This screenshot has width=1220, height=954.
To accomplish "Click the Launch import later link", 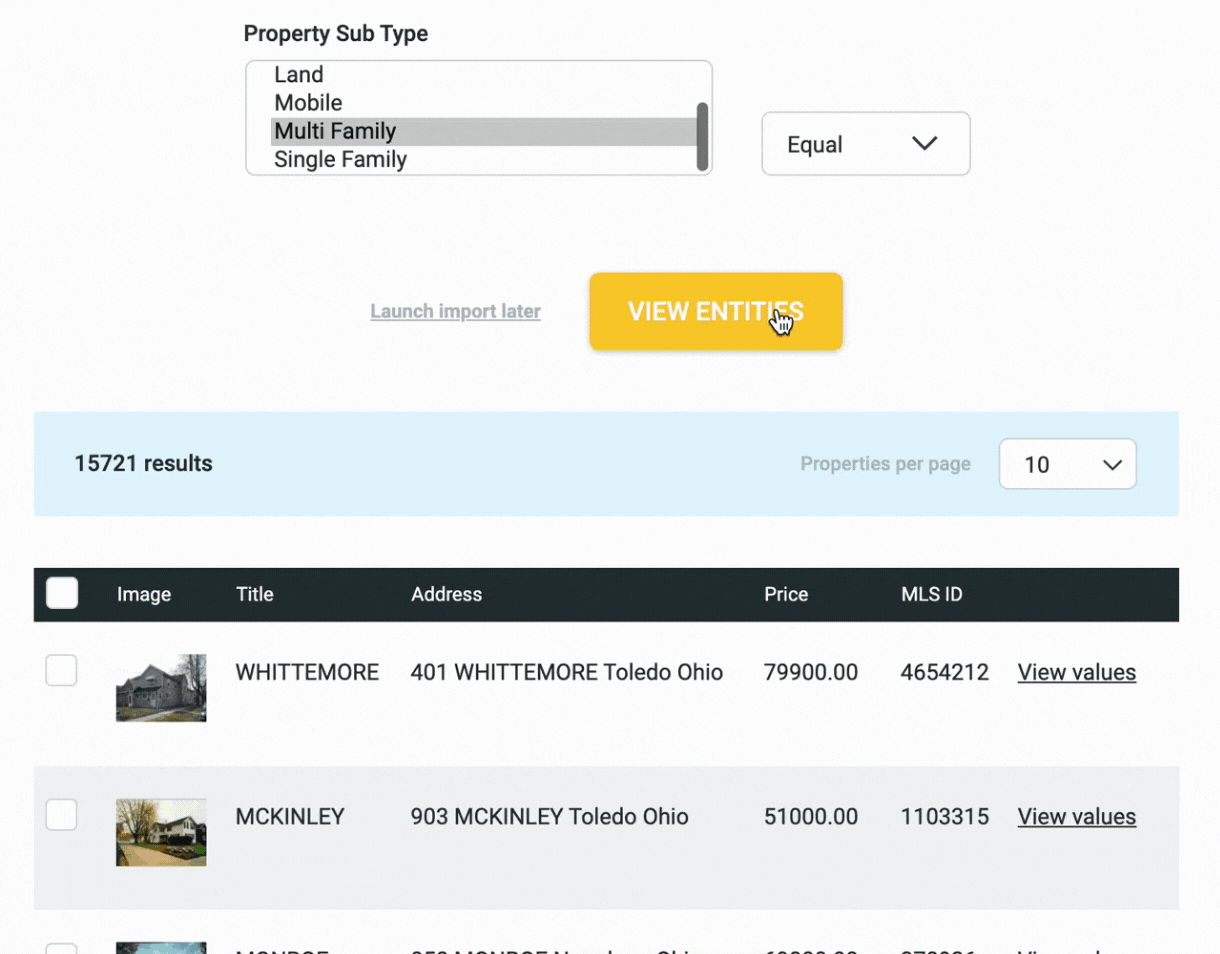I will [x=455, y=311].
